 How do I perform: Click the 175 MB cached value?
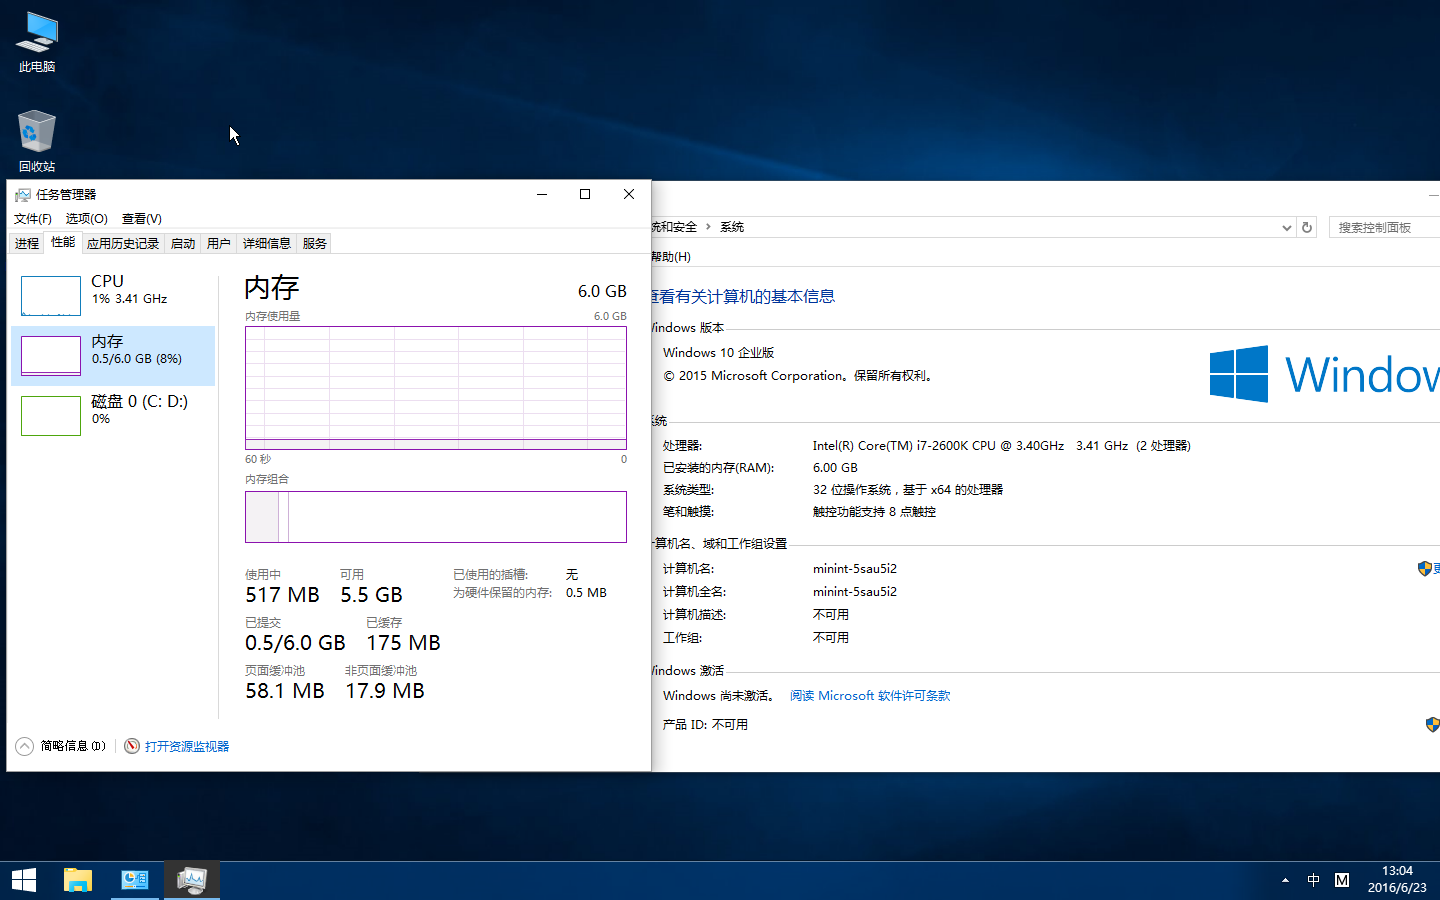(x=403, y=643)
